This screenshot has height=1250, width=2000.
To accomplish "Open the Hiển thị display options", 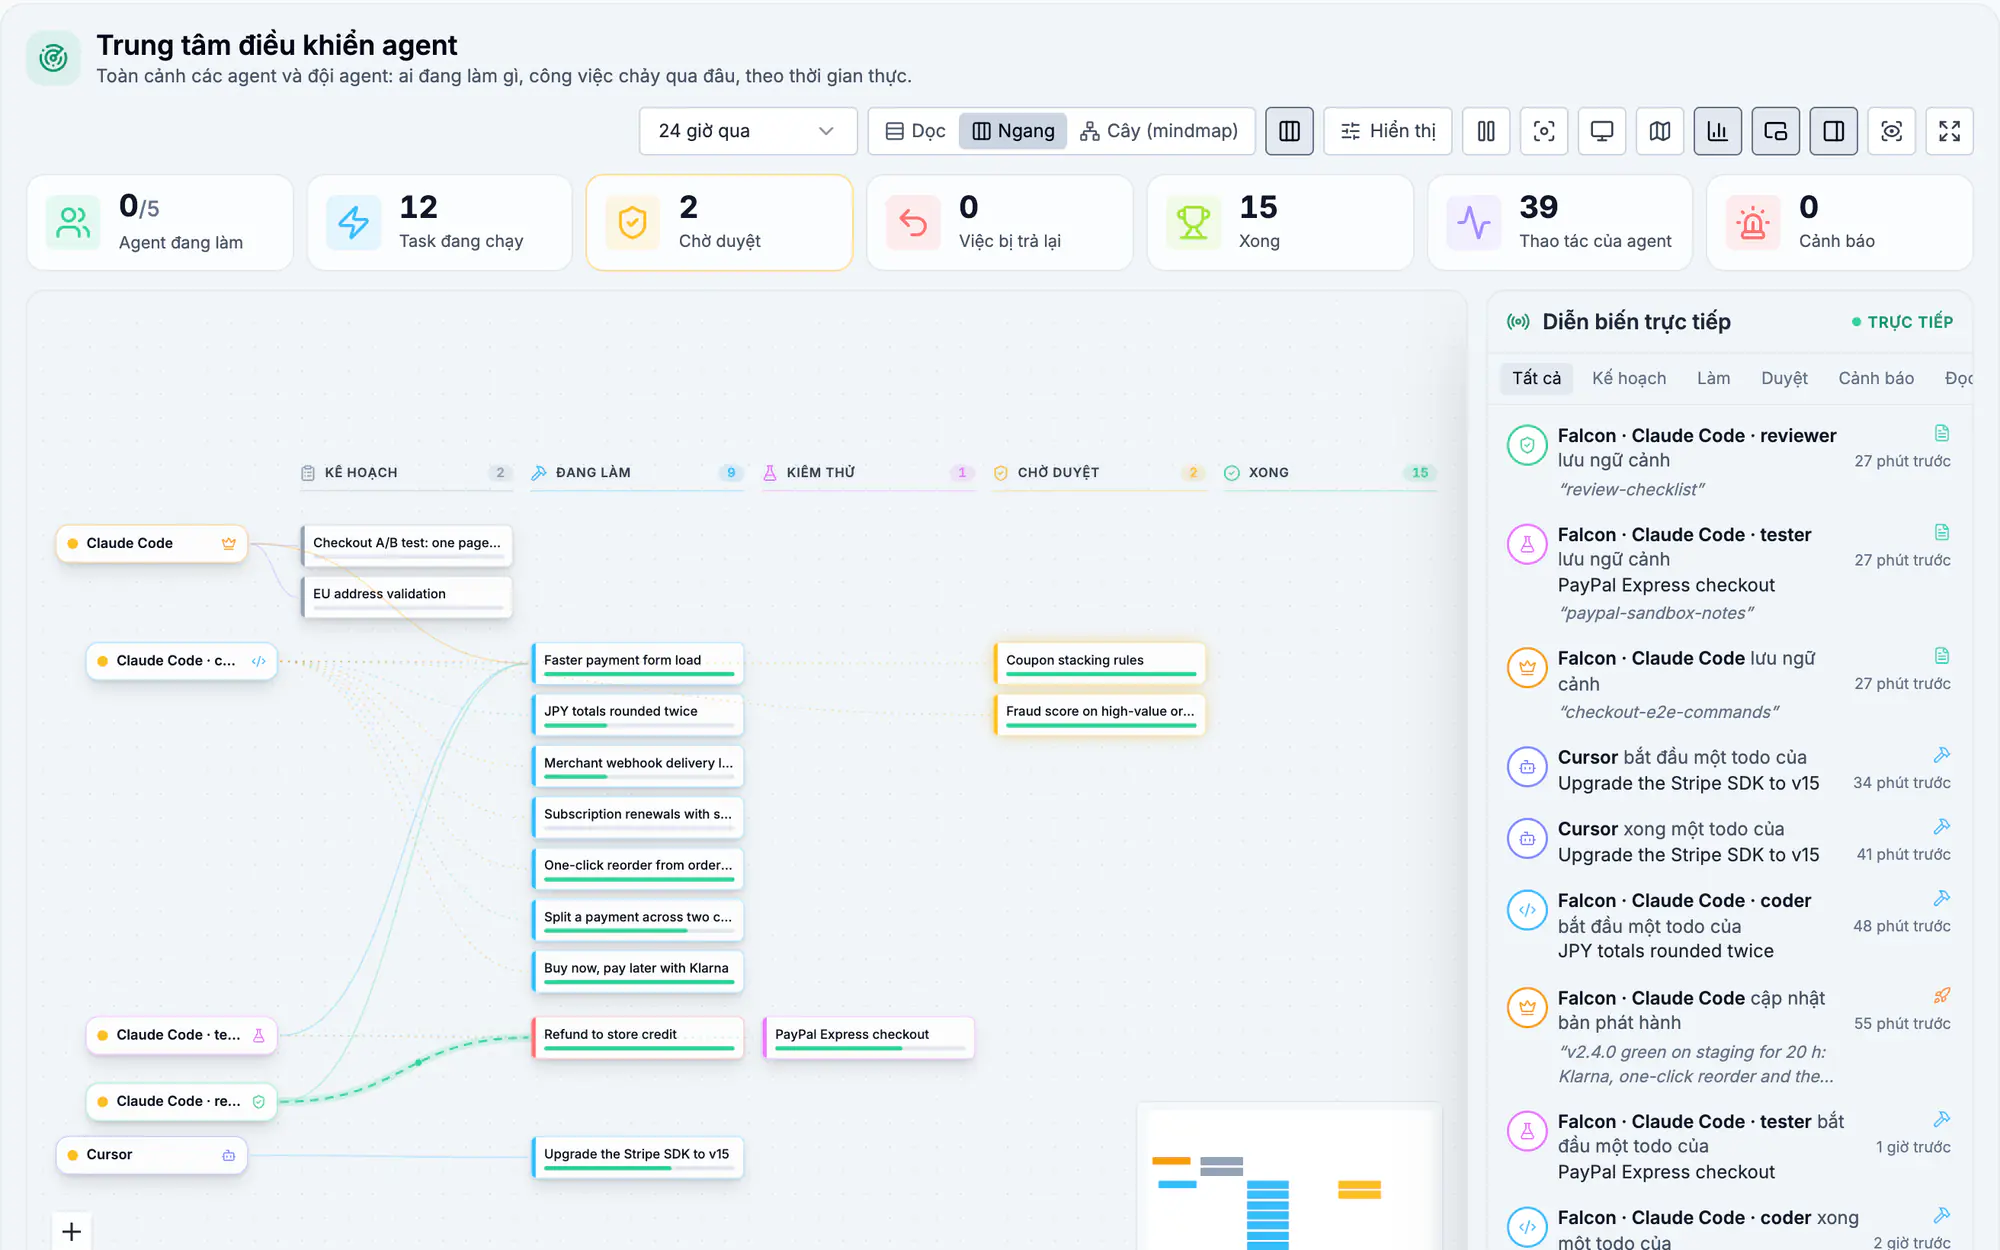I will (1388, 131).
